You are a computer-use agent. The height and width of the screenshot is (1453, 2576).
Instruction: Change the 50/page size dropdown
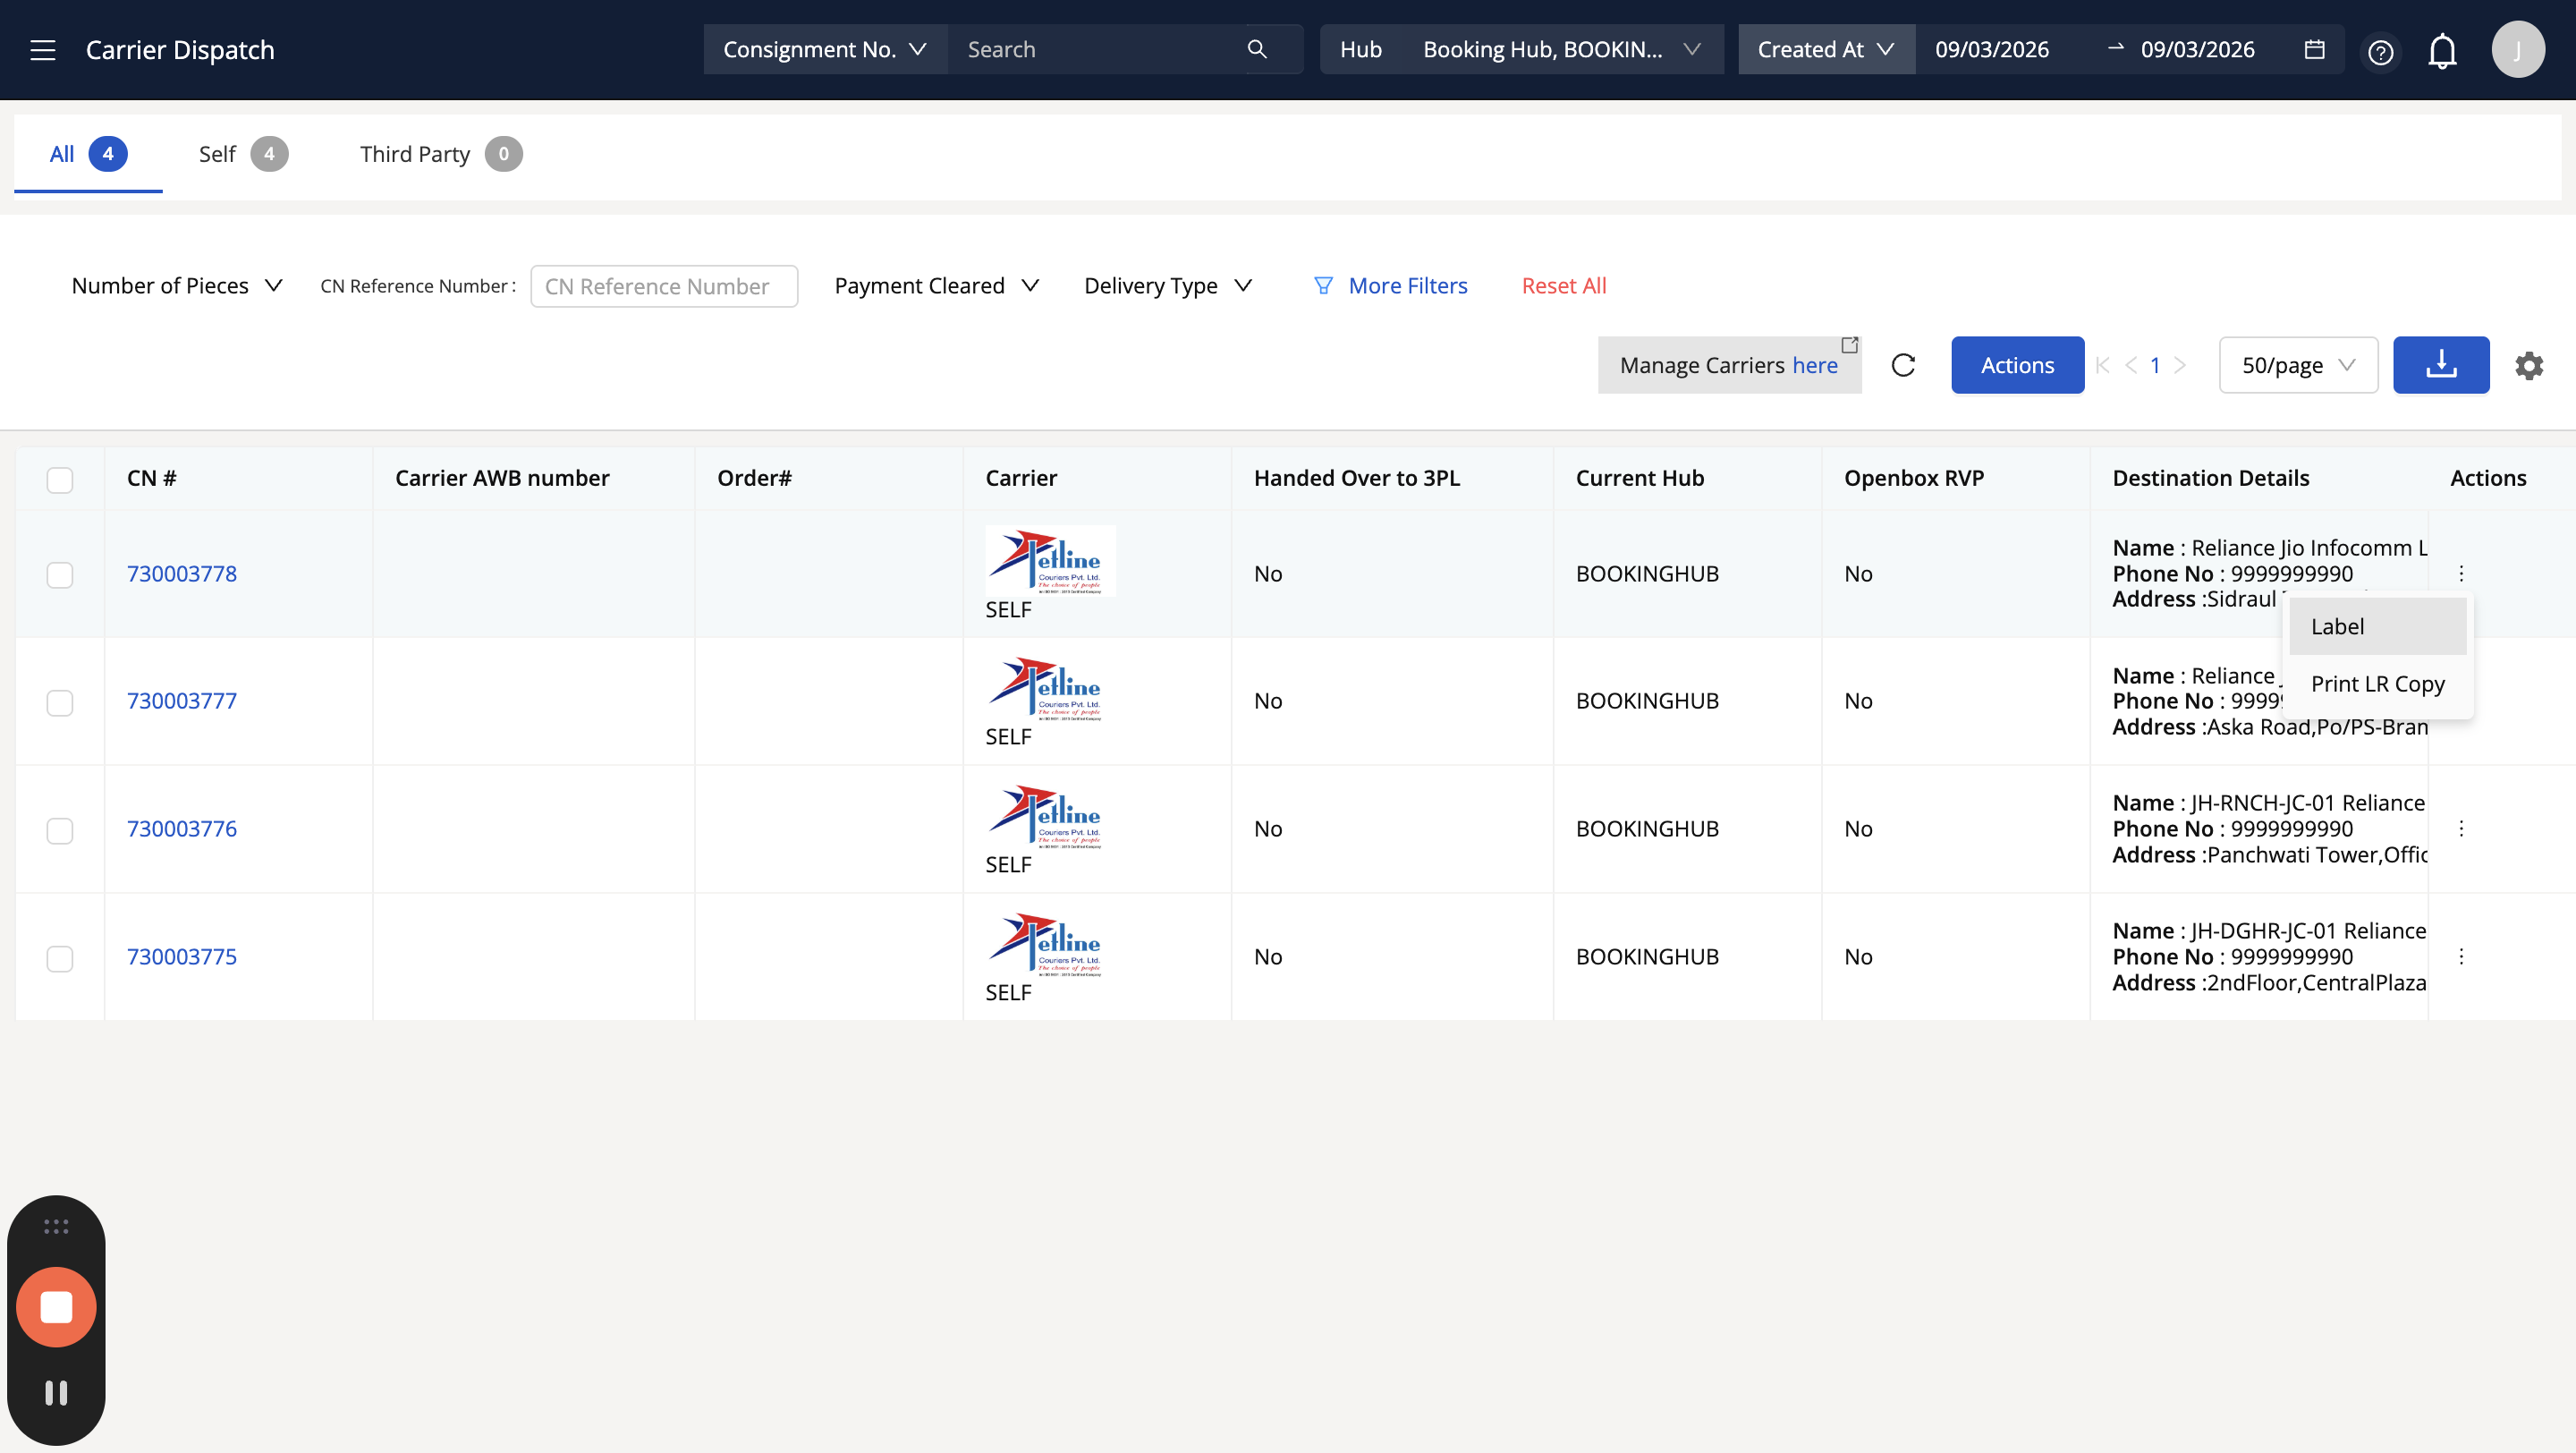point(2297,365)
